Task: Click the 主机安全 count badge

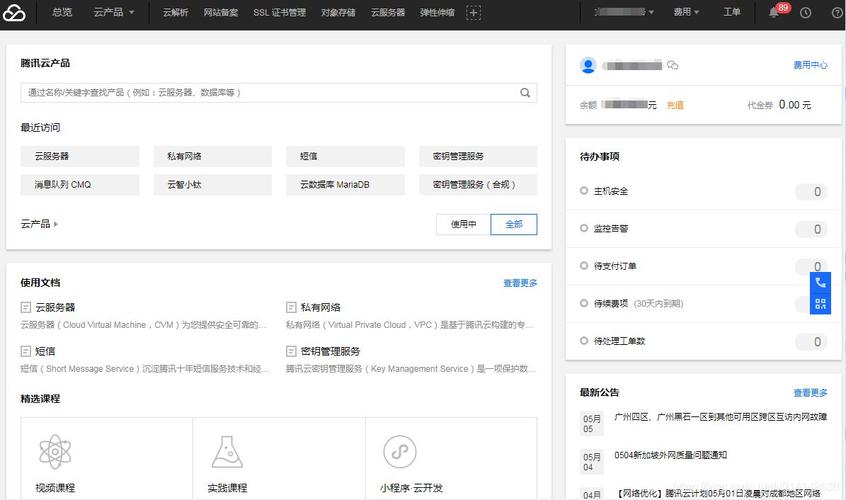Action: tap(811, 192)
